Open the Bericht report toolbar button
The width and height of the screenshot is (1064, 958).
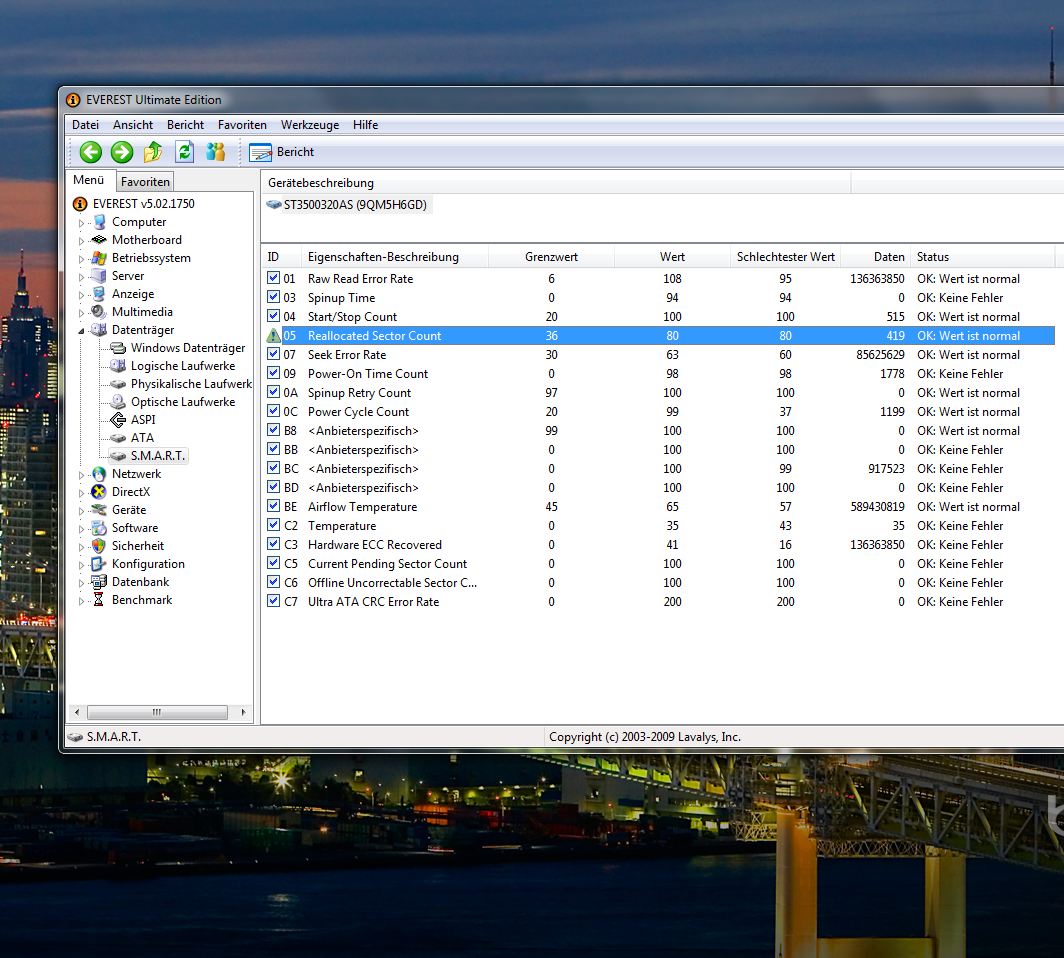pyautogui.click(x=282, y=152)
